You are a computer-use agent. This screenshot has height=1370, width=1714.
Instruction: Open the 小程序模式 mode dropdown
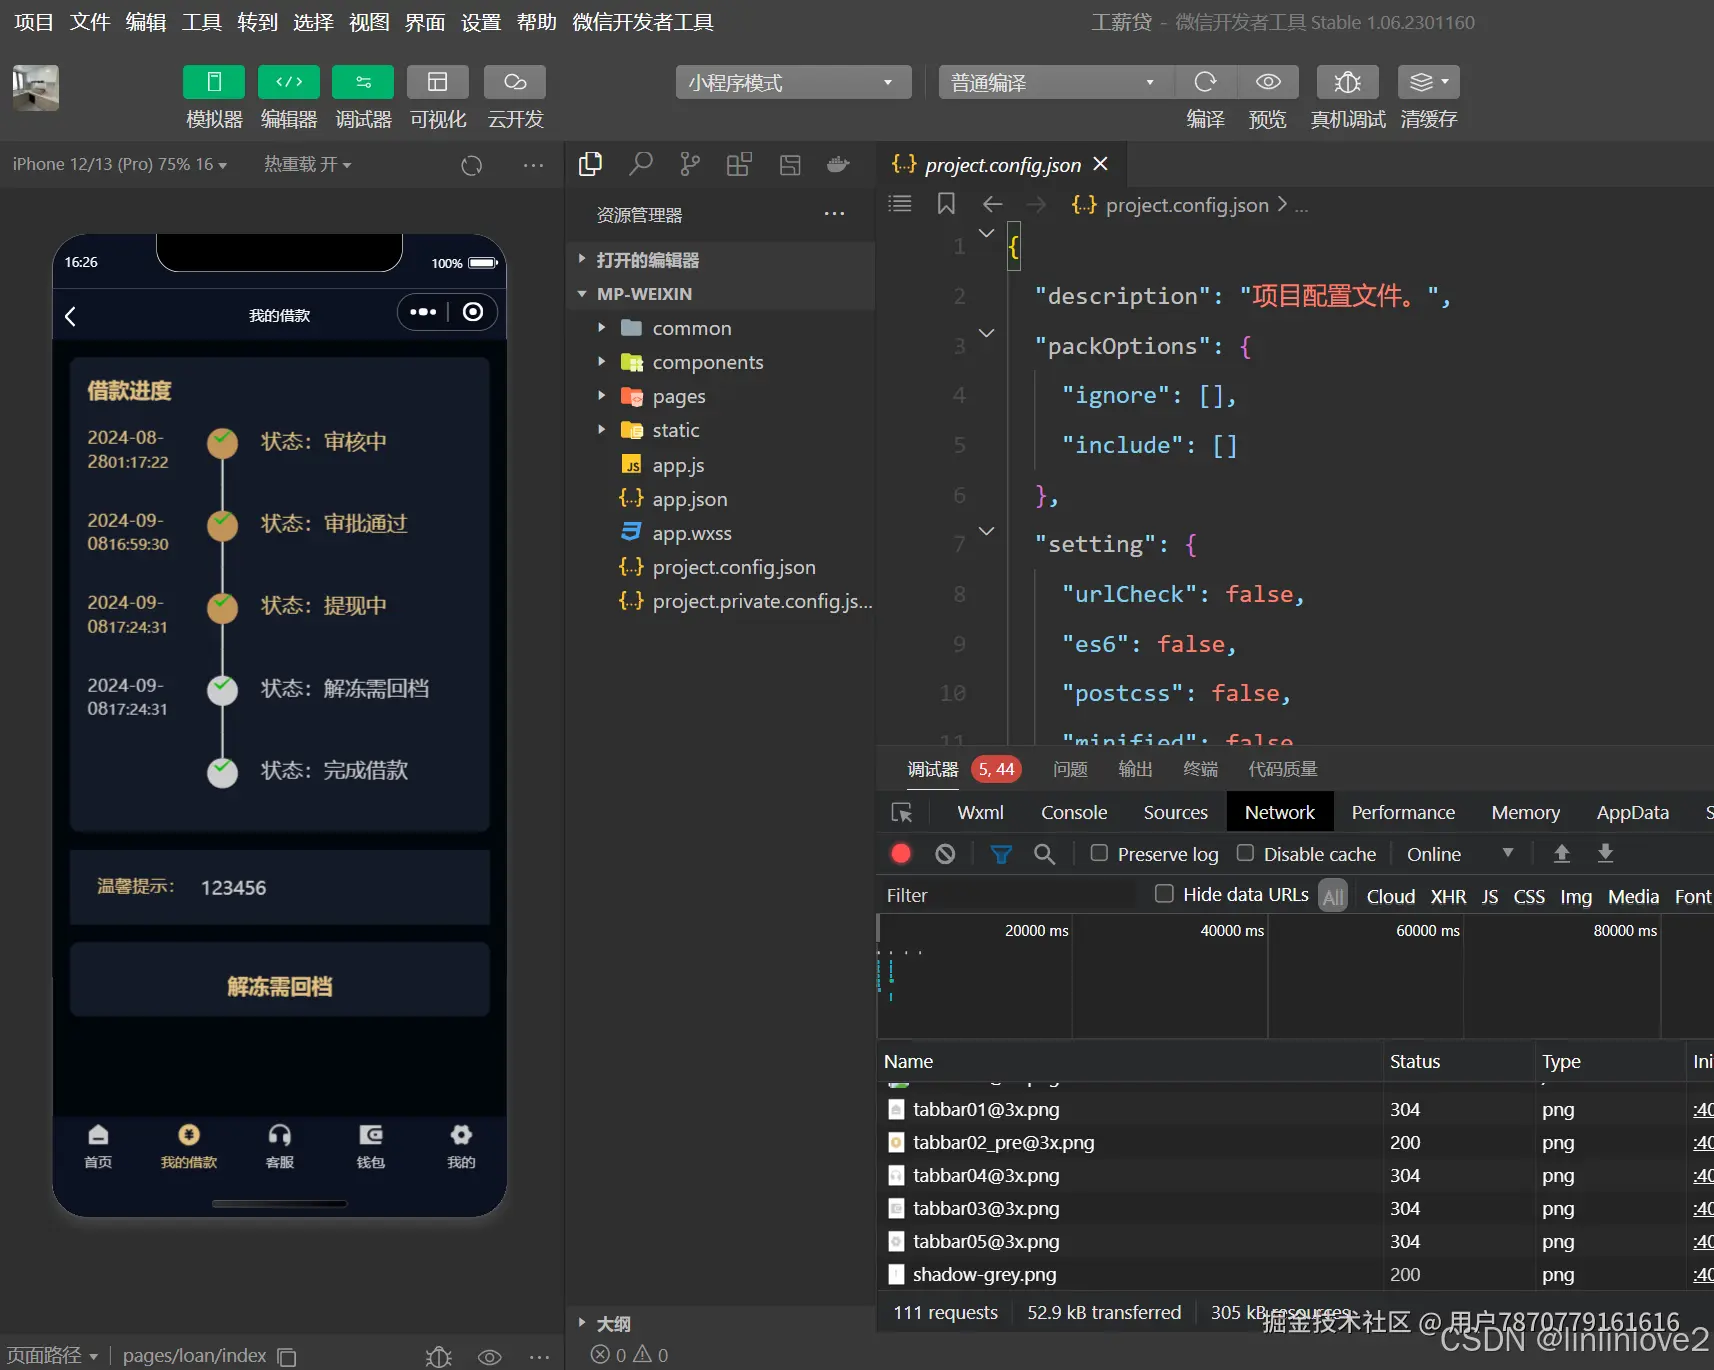click(792, 82)
